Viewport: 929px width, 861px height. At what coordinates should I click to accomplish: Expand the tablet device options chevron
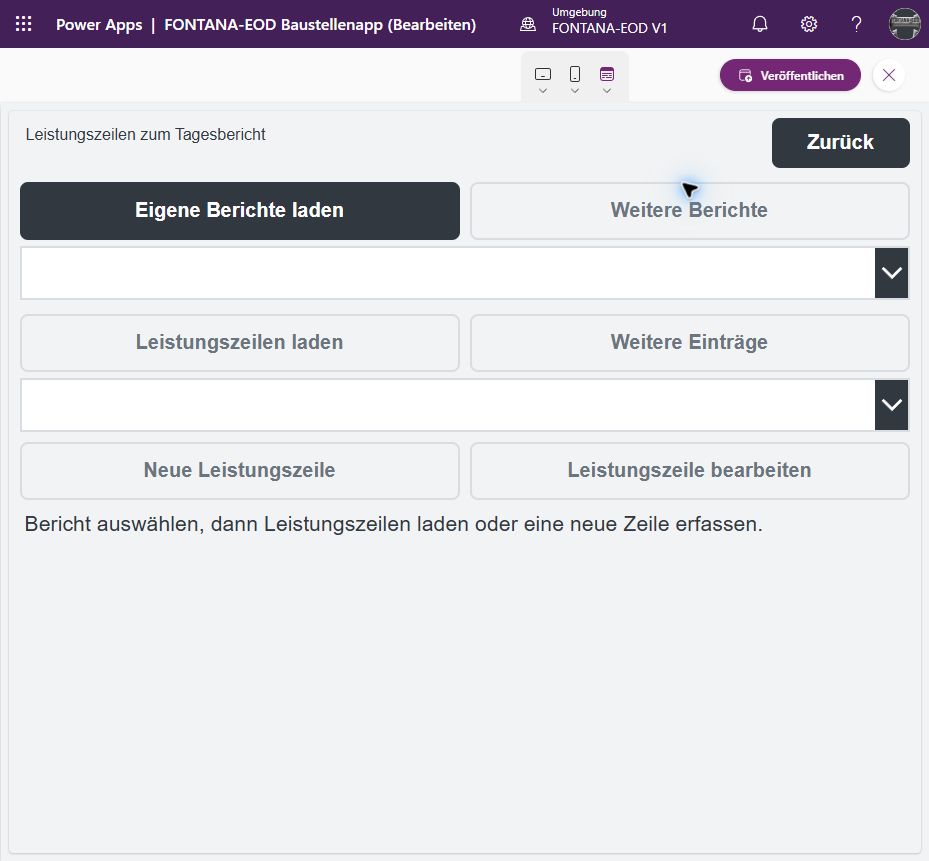[x=543, y=91]
